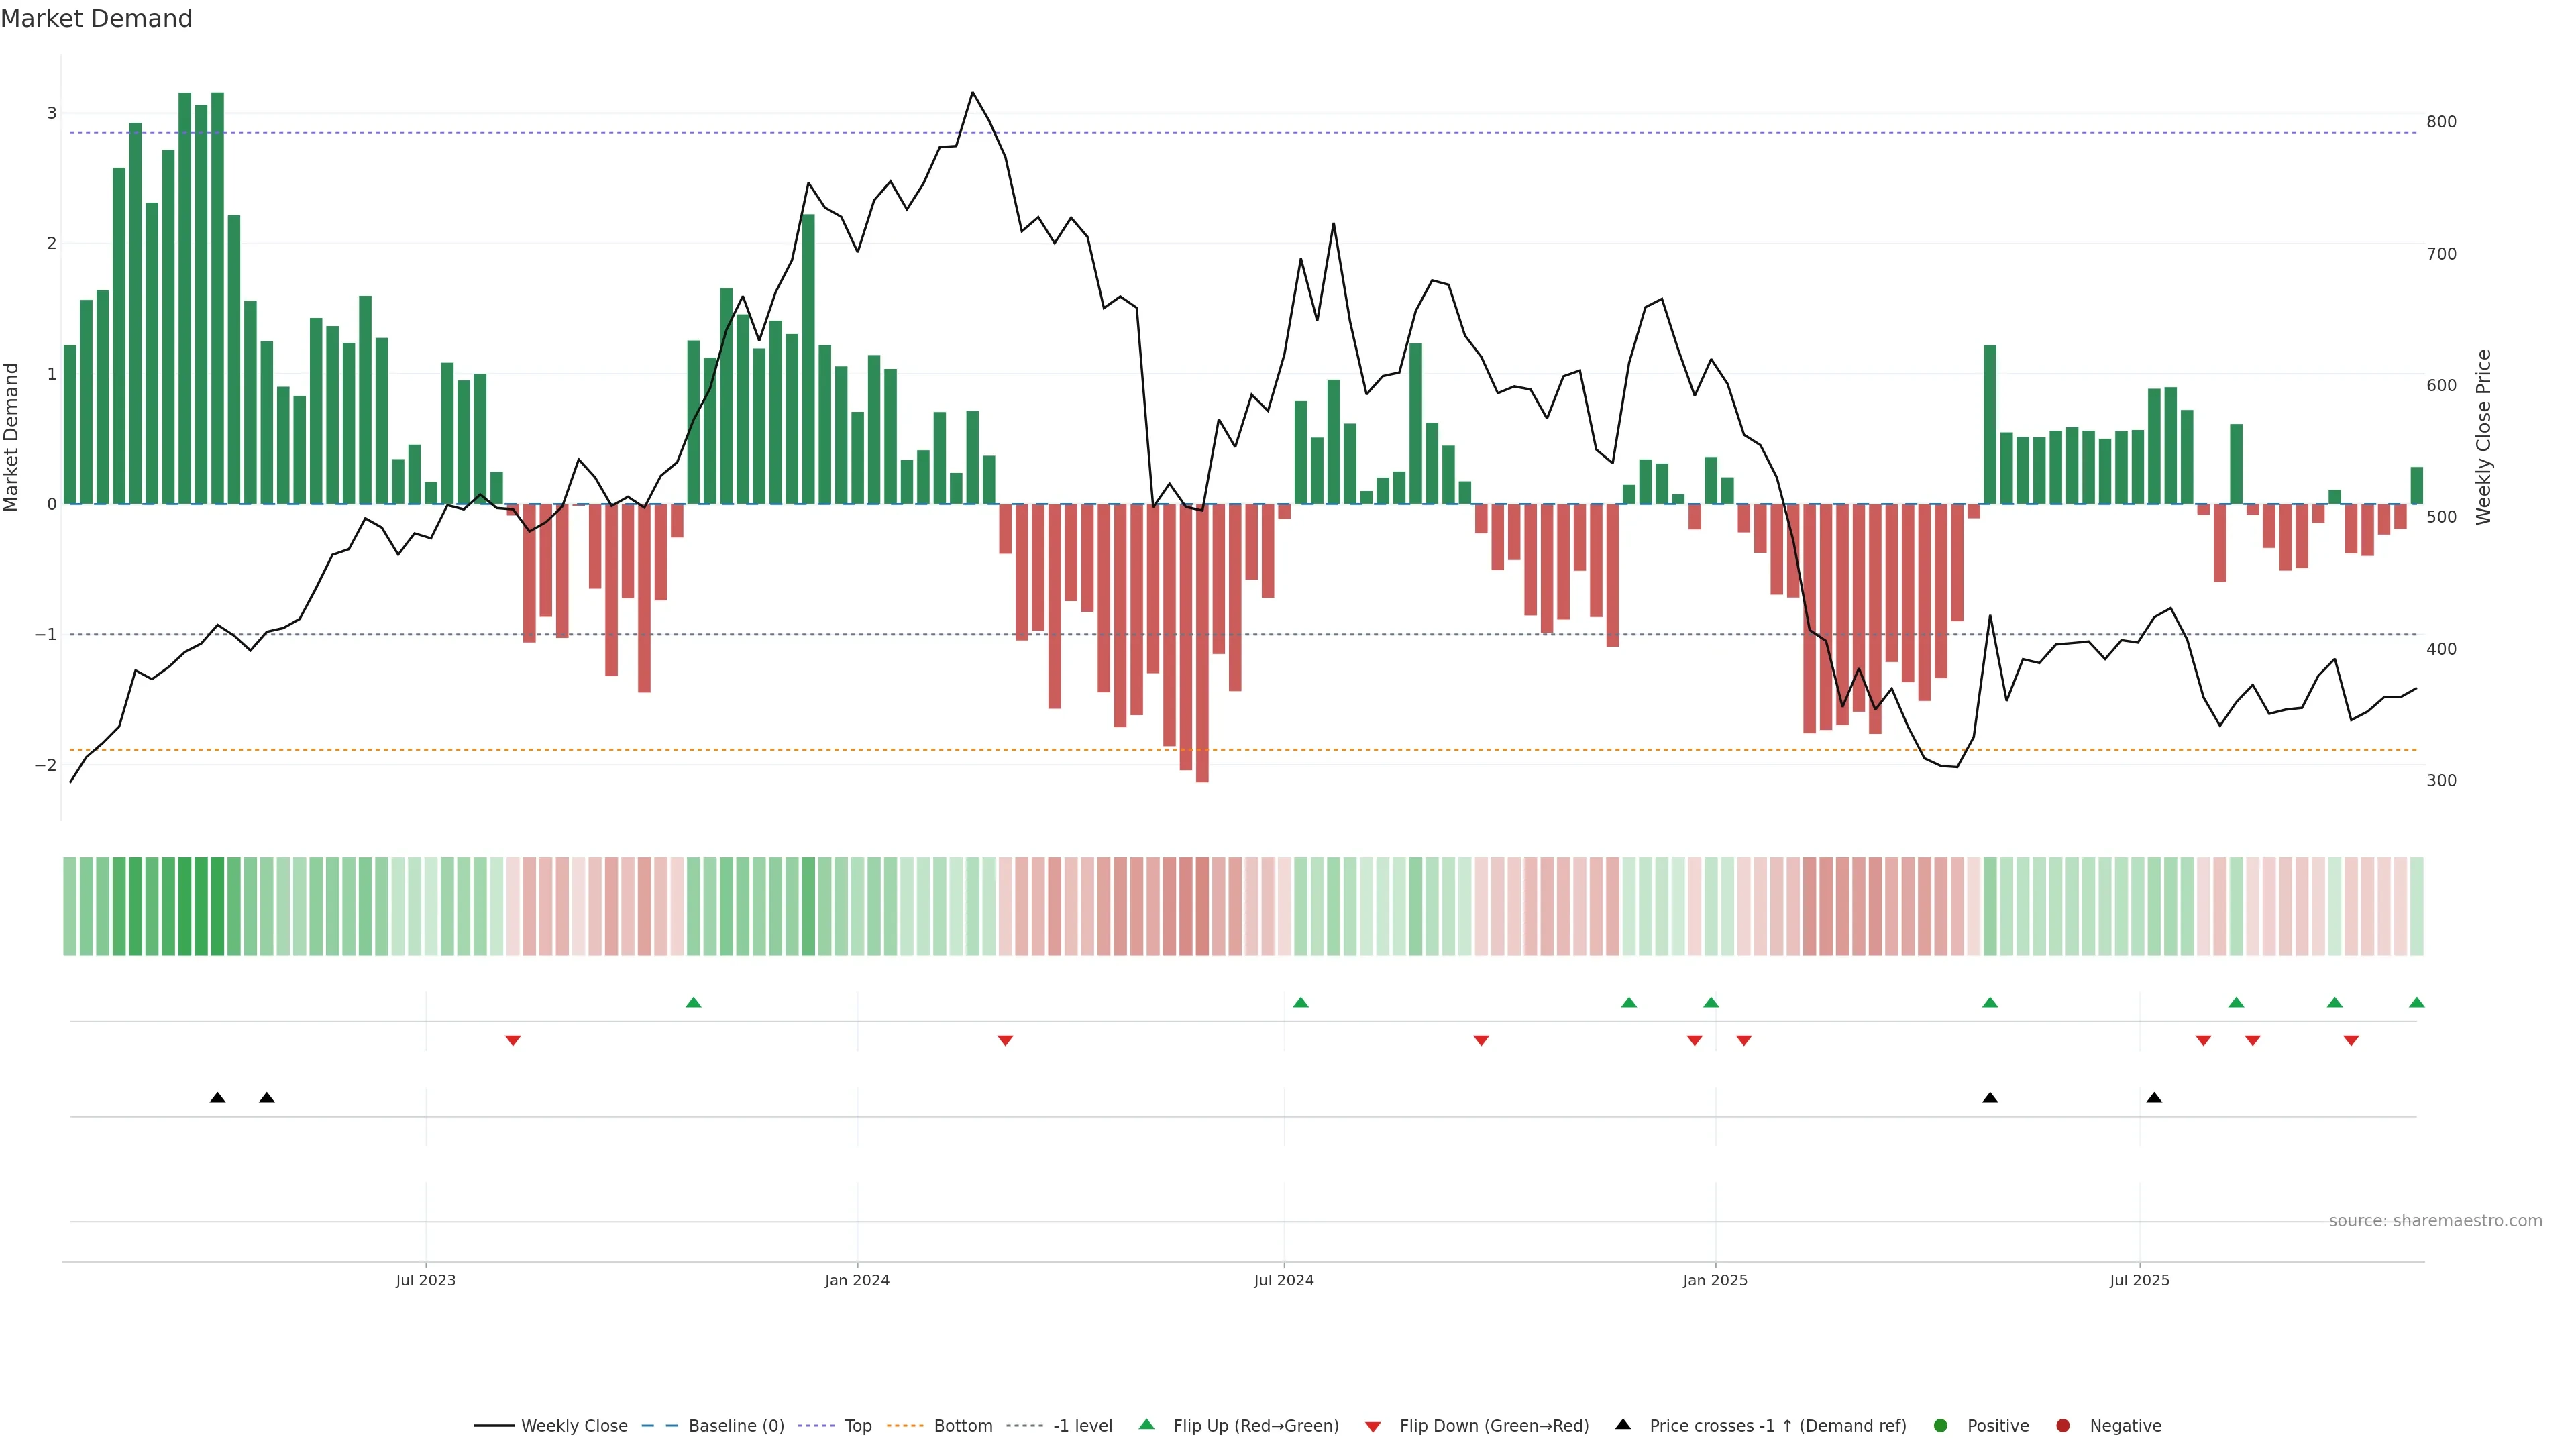Screen dimensions: 2576x1449
Task: Click the leftmost green flip-up marker
Action: coord(693,1002)
